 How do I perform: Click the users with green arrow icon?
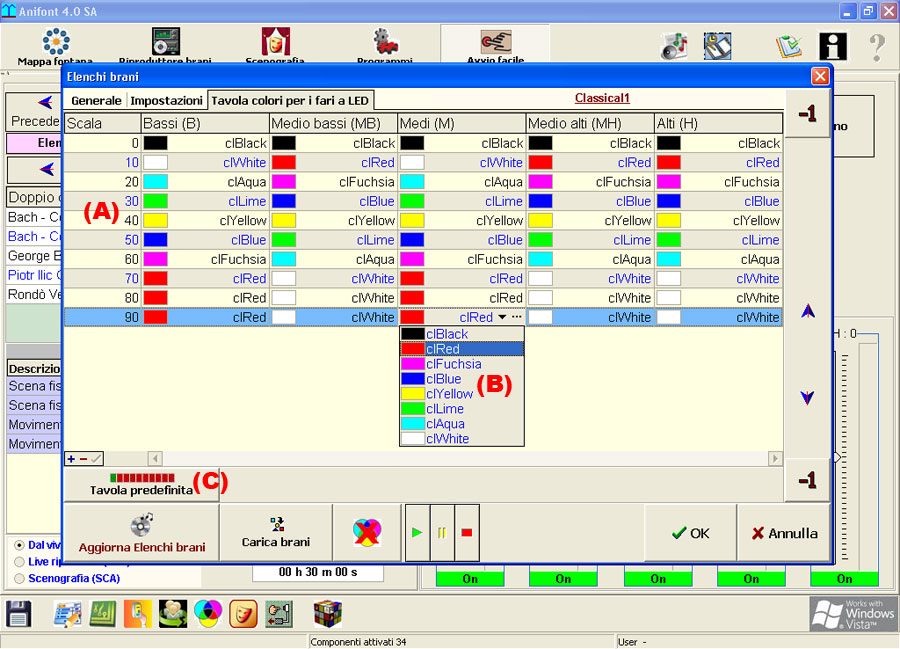173,614
